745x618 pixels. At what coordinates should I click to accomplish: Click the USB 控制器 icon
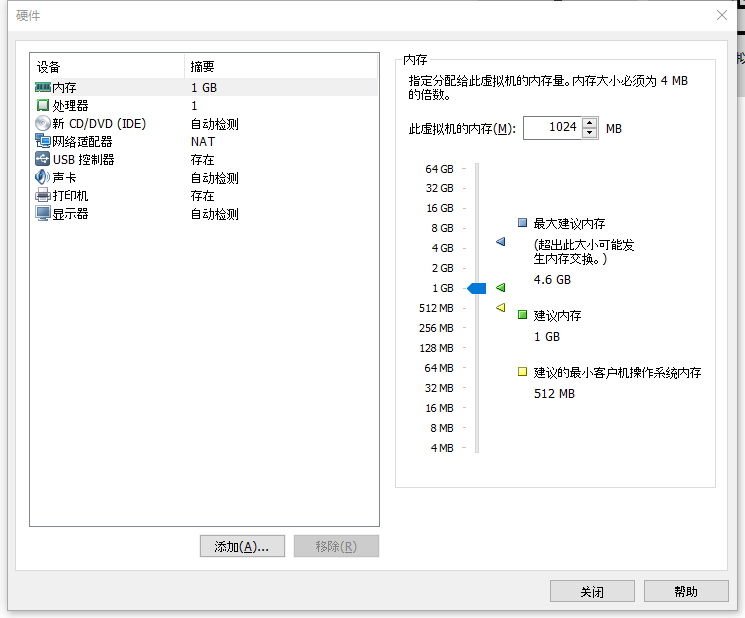(x=43, y=159)
